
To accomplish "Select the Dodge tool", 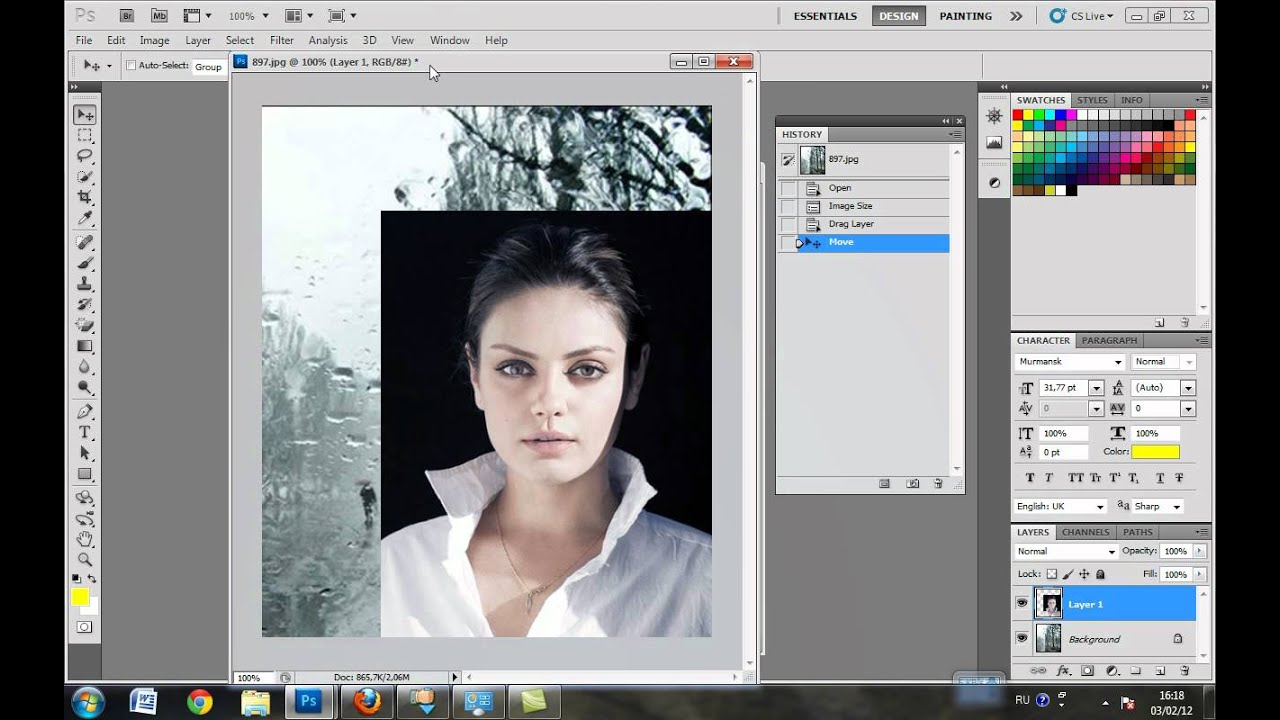I will (85, 388).
